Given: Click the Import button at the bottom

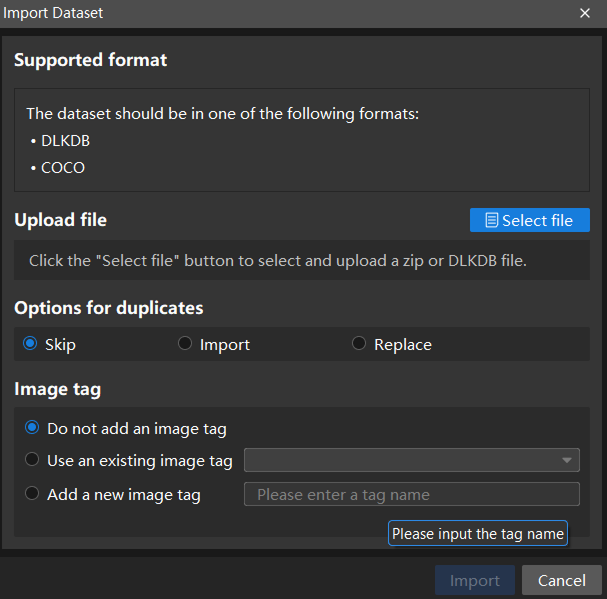Looking at the screenshot, I should [475, 581].
